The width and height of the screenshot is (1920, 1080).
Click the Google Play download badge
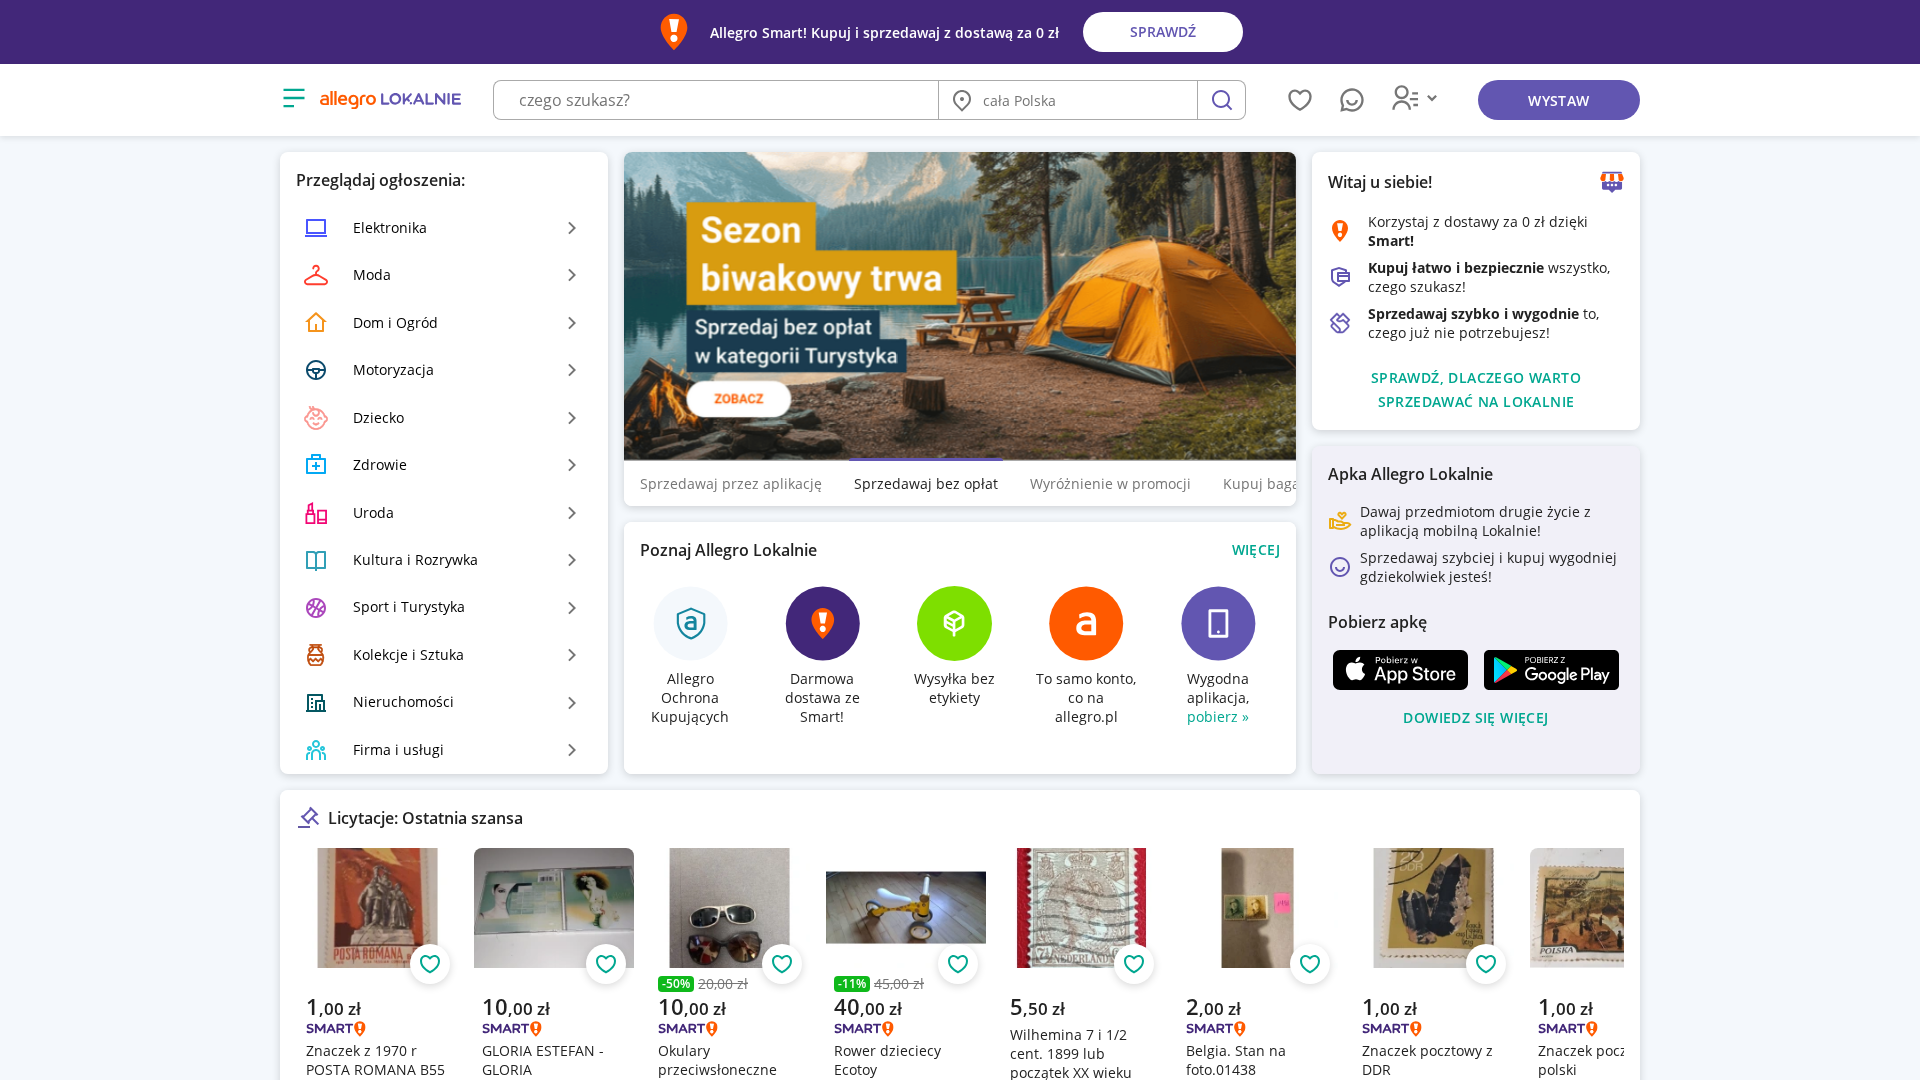coord(1551,670)
